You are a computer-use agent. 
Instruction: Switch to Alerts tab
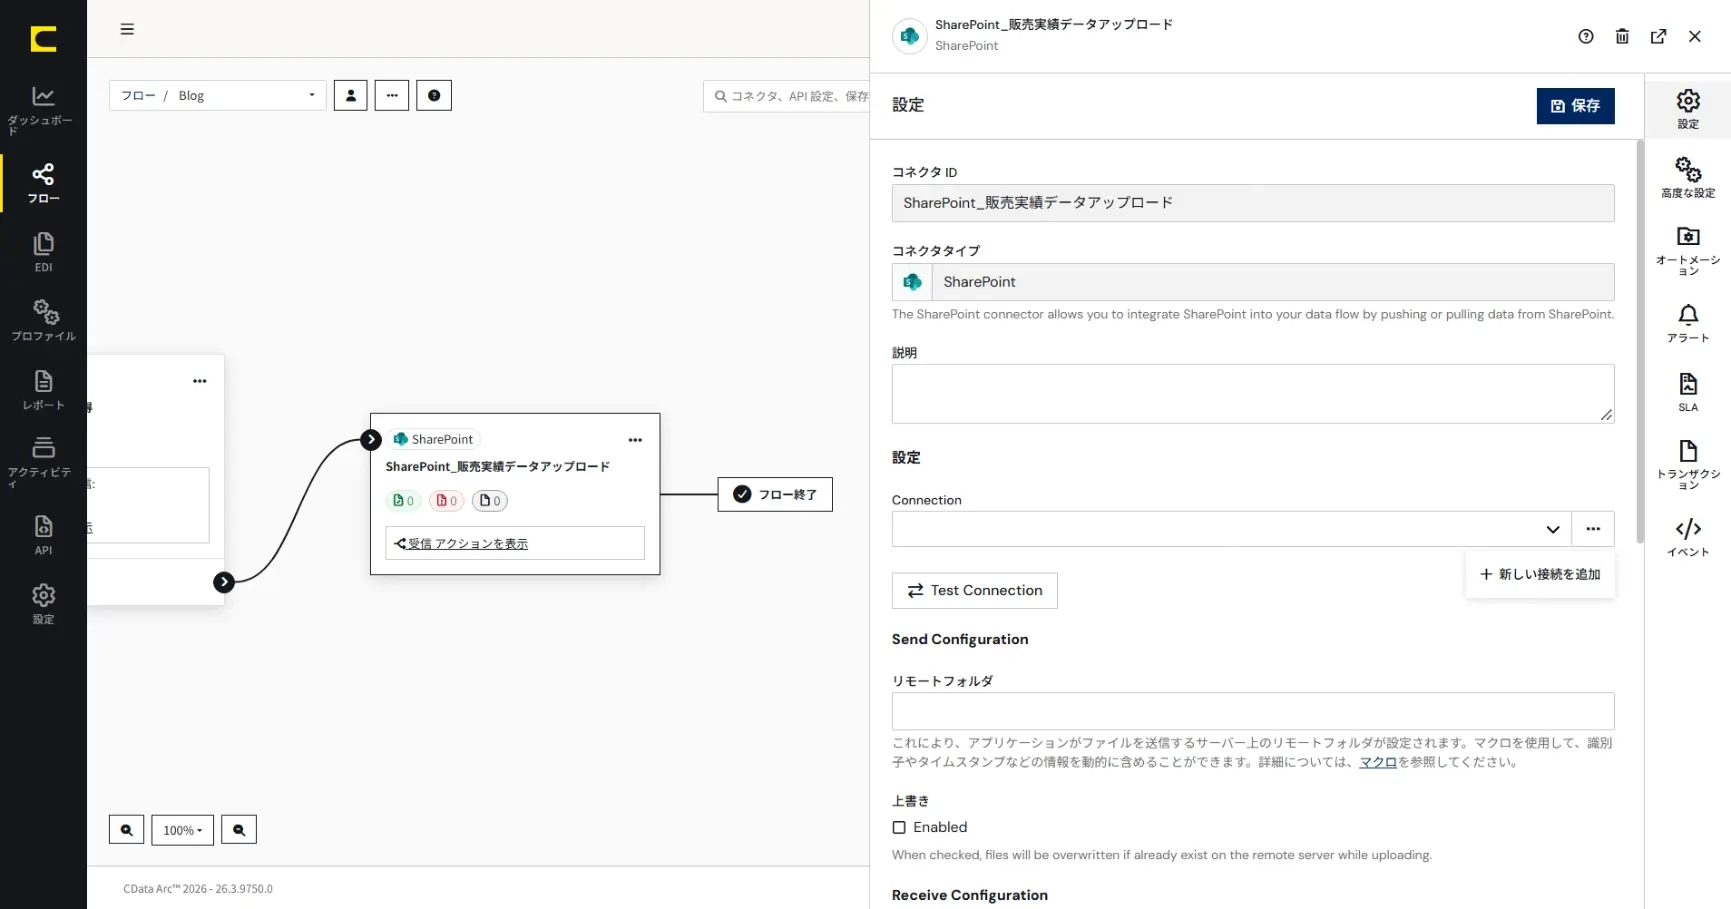click(1688, 323)
